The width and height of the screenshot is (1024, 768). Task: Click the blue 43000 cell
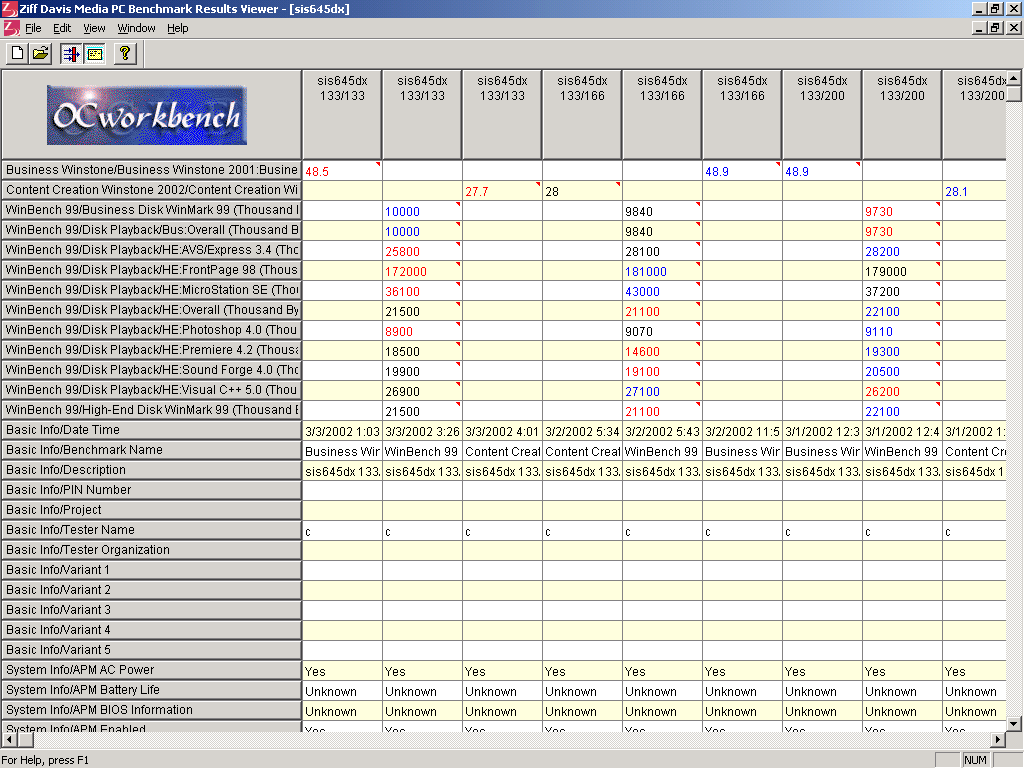(x=662, y=291)
